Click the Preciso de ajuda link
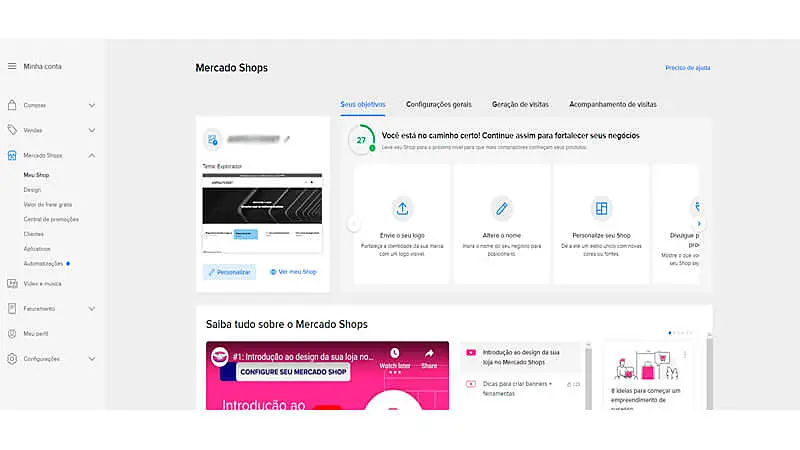Screen dimensions: 800x450 tap(687, 68)
